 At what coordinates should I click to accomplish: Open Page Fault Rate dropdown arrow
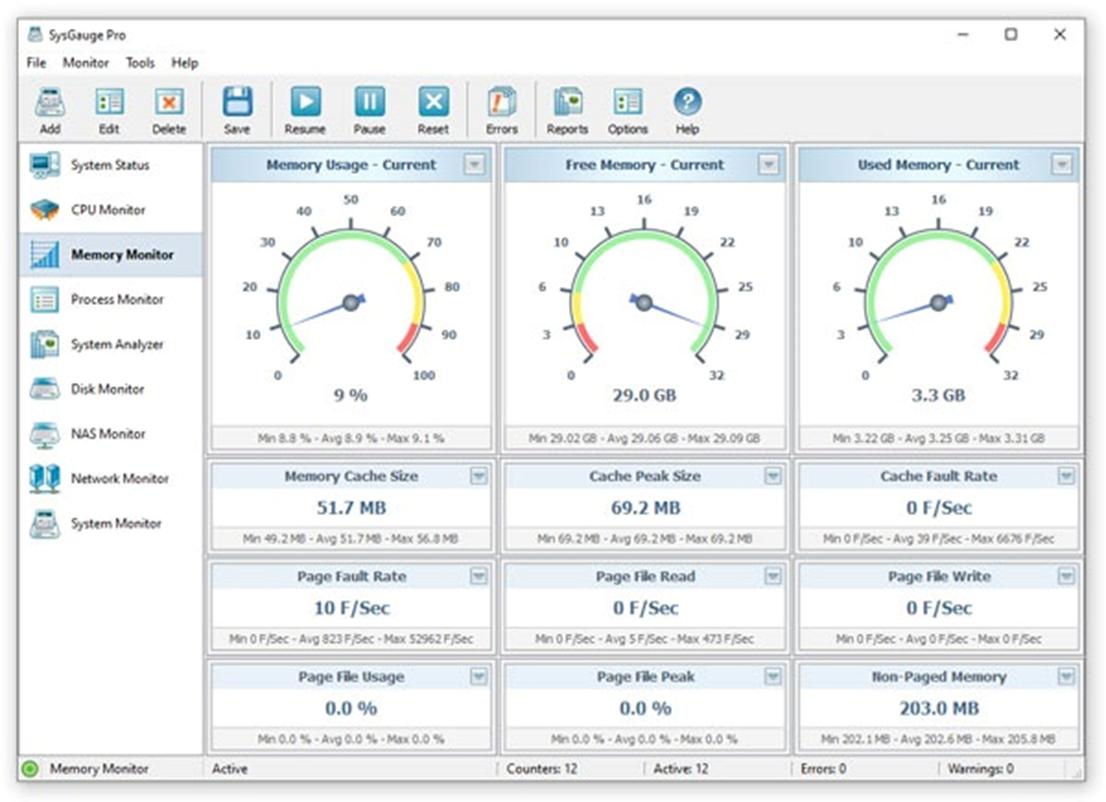click(x=479, y=576)
